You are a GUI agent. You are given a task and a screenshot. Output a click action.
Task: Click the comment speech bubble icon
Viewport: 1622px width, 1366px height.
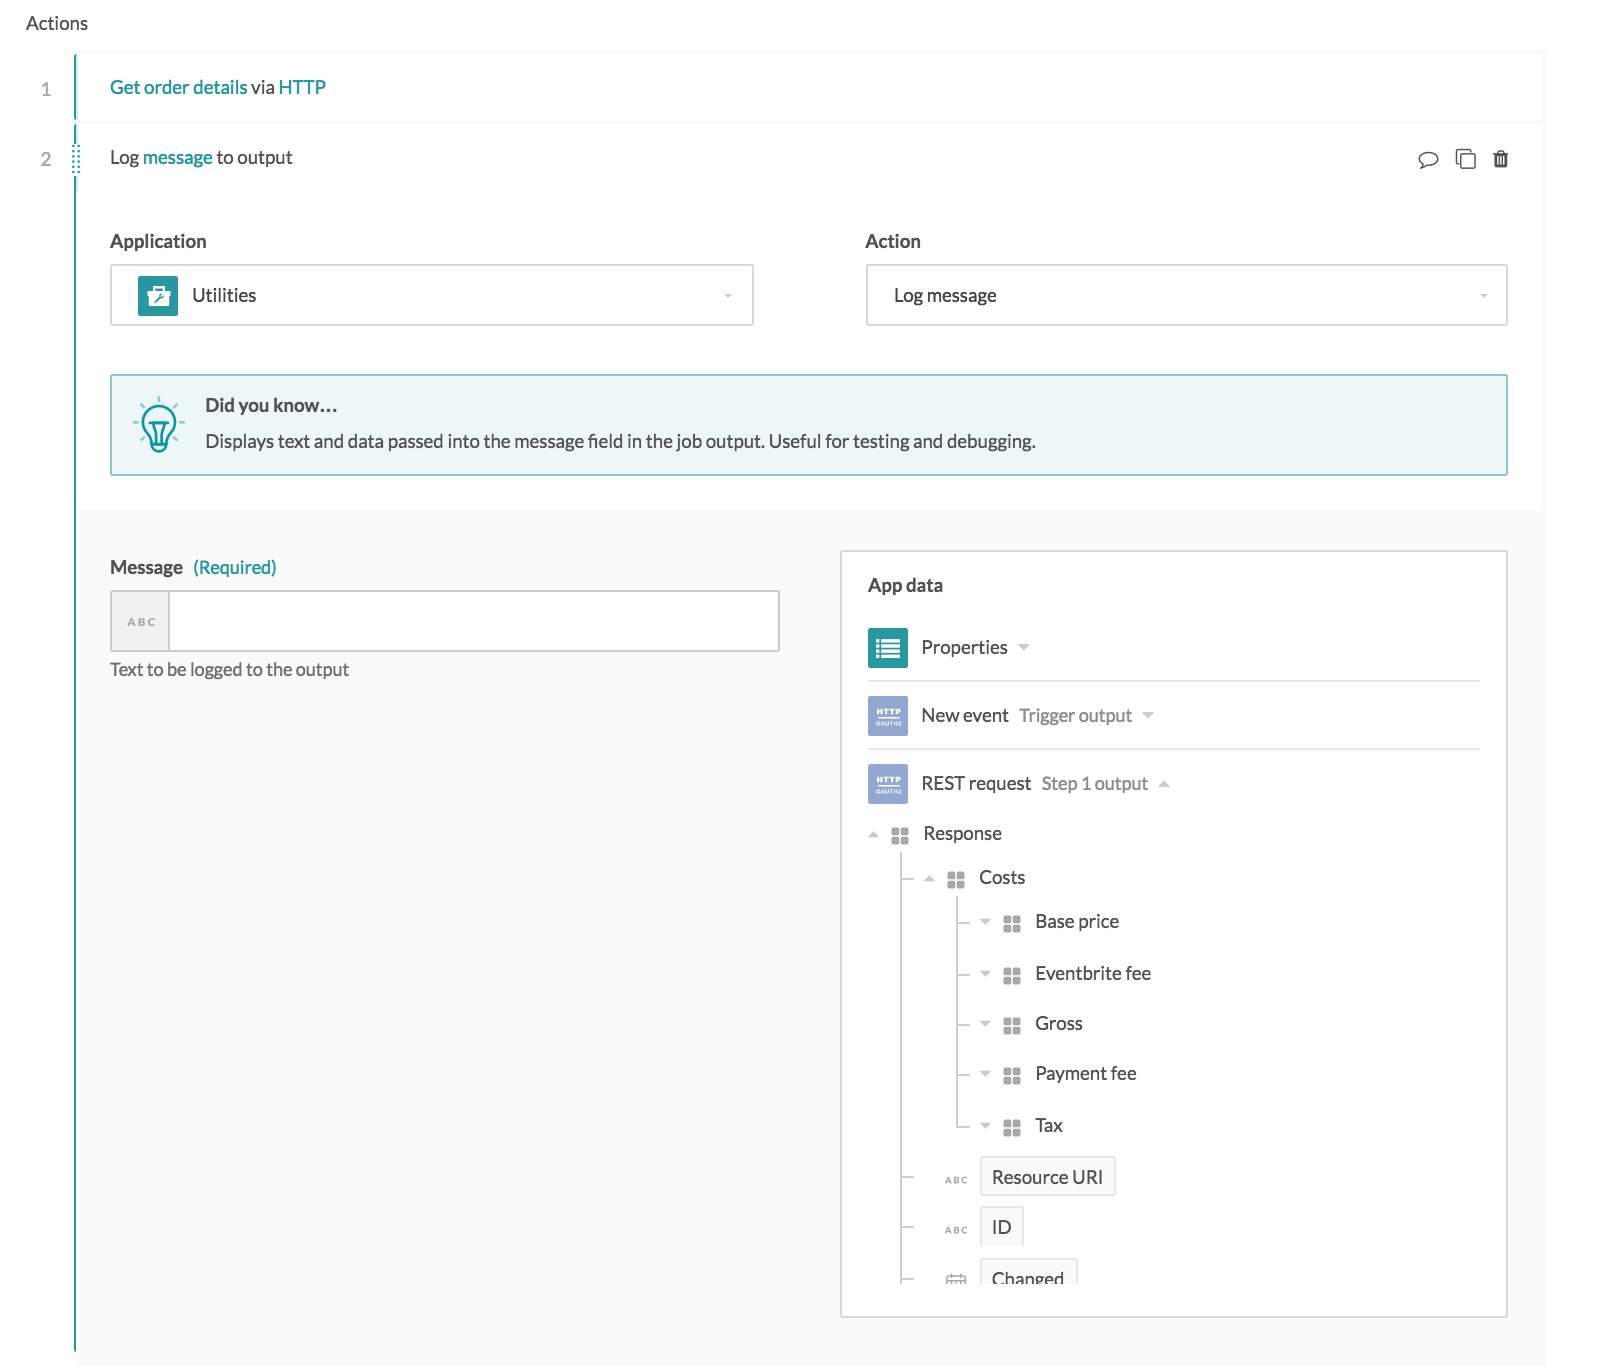(1428, 159)
